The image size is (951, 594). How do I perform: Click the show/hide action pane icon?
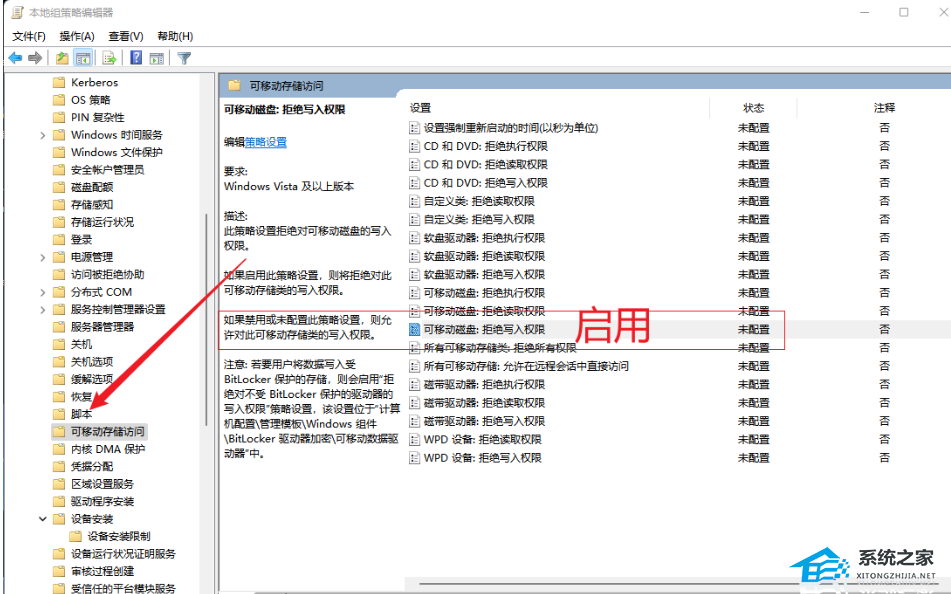pos(156,57)
